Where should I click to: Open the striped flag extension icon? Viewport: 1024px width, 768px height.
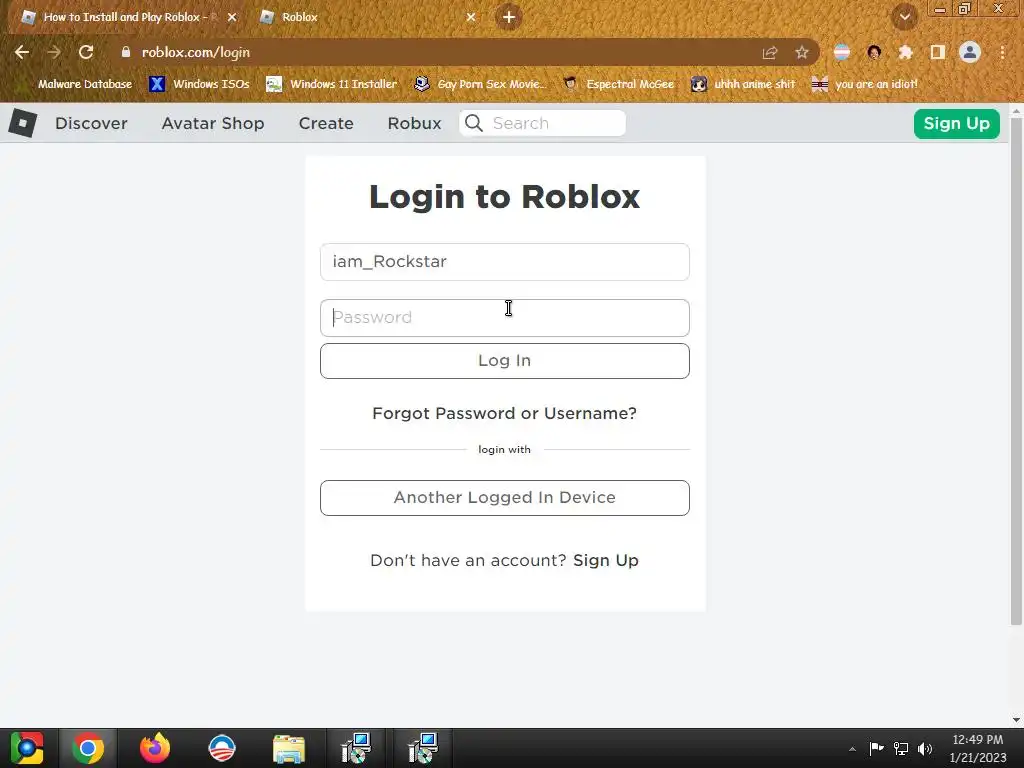point(842,52)
